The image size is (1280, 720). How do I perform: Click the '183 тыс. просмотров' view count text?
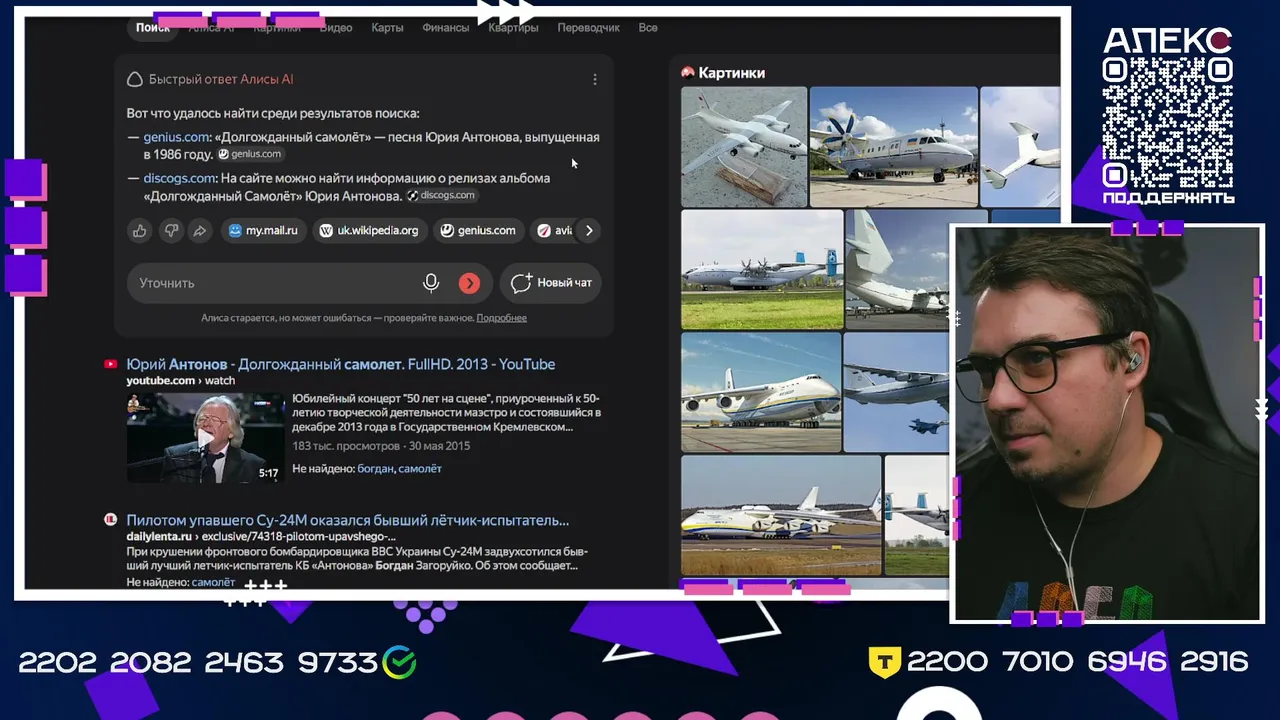coord(345,446)
